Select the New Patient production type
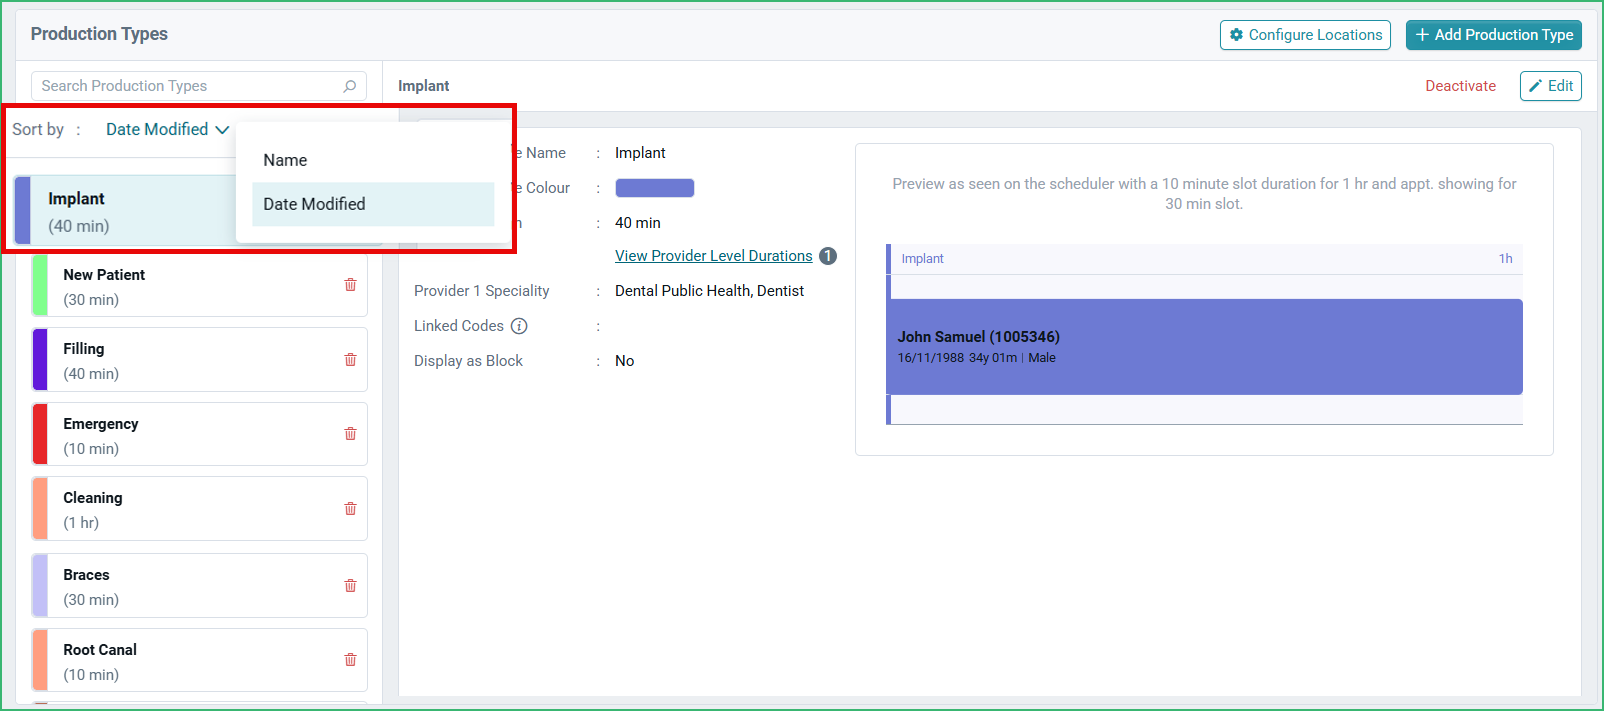Screen dimensions: 1604x711 [x=199, y=286]
